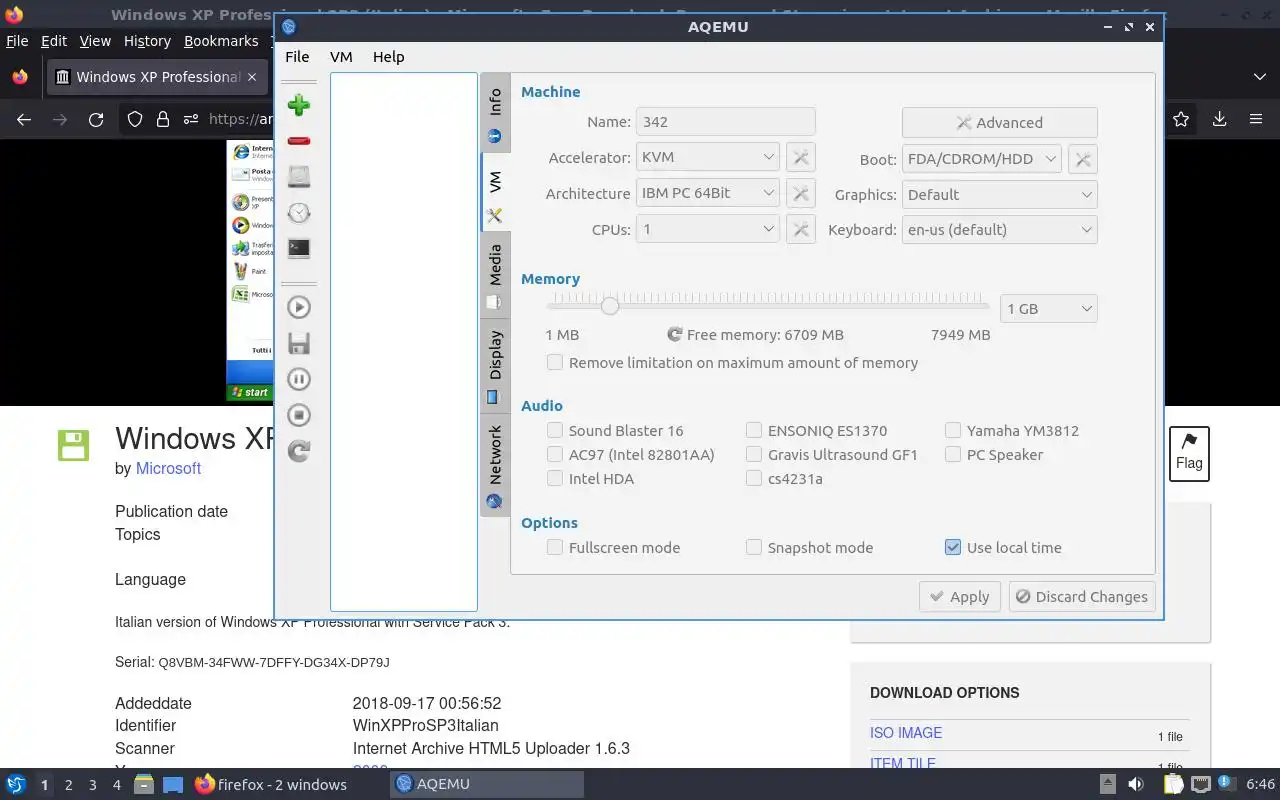Open Accelerator settings tool icon
Viewport: 1280px width, 800px height.
[800, 158]
